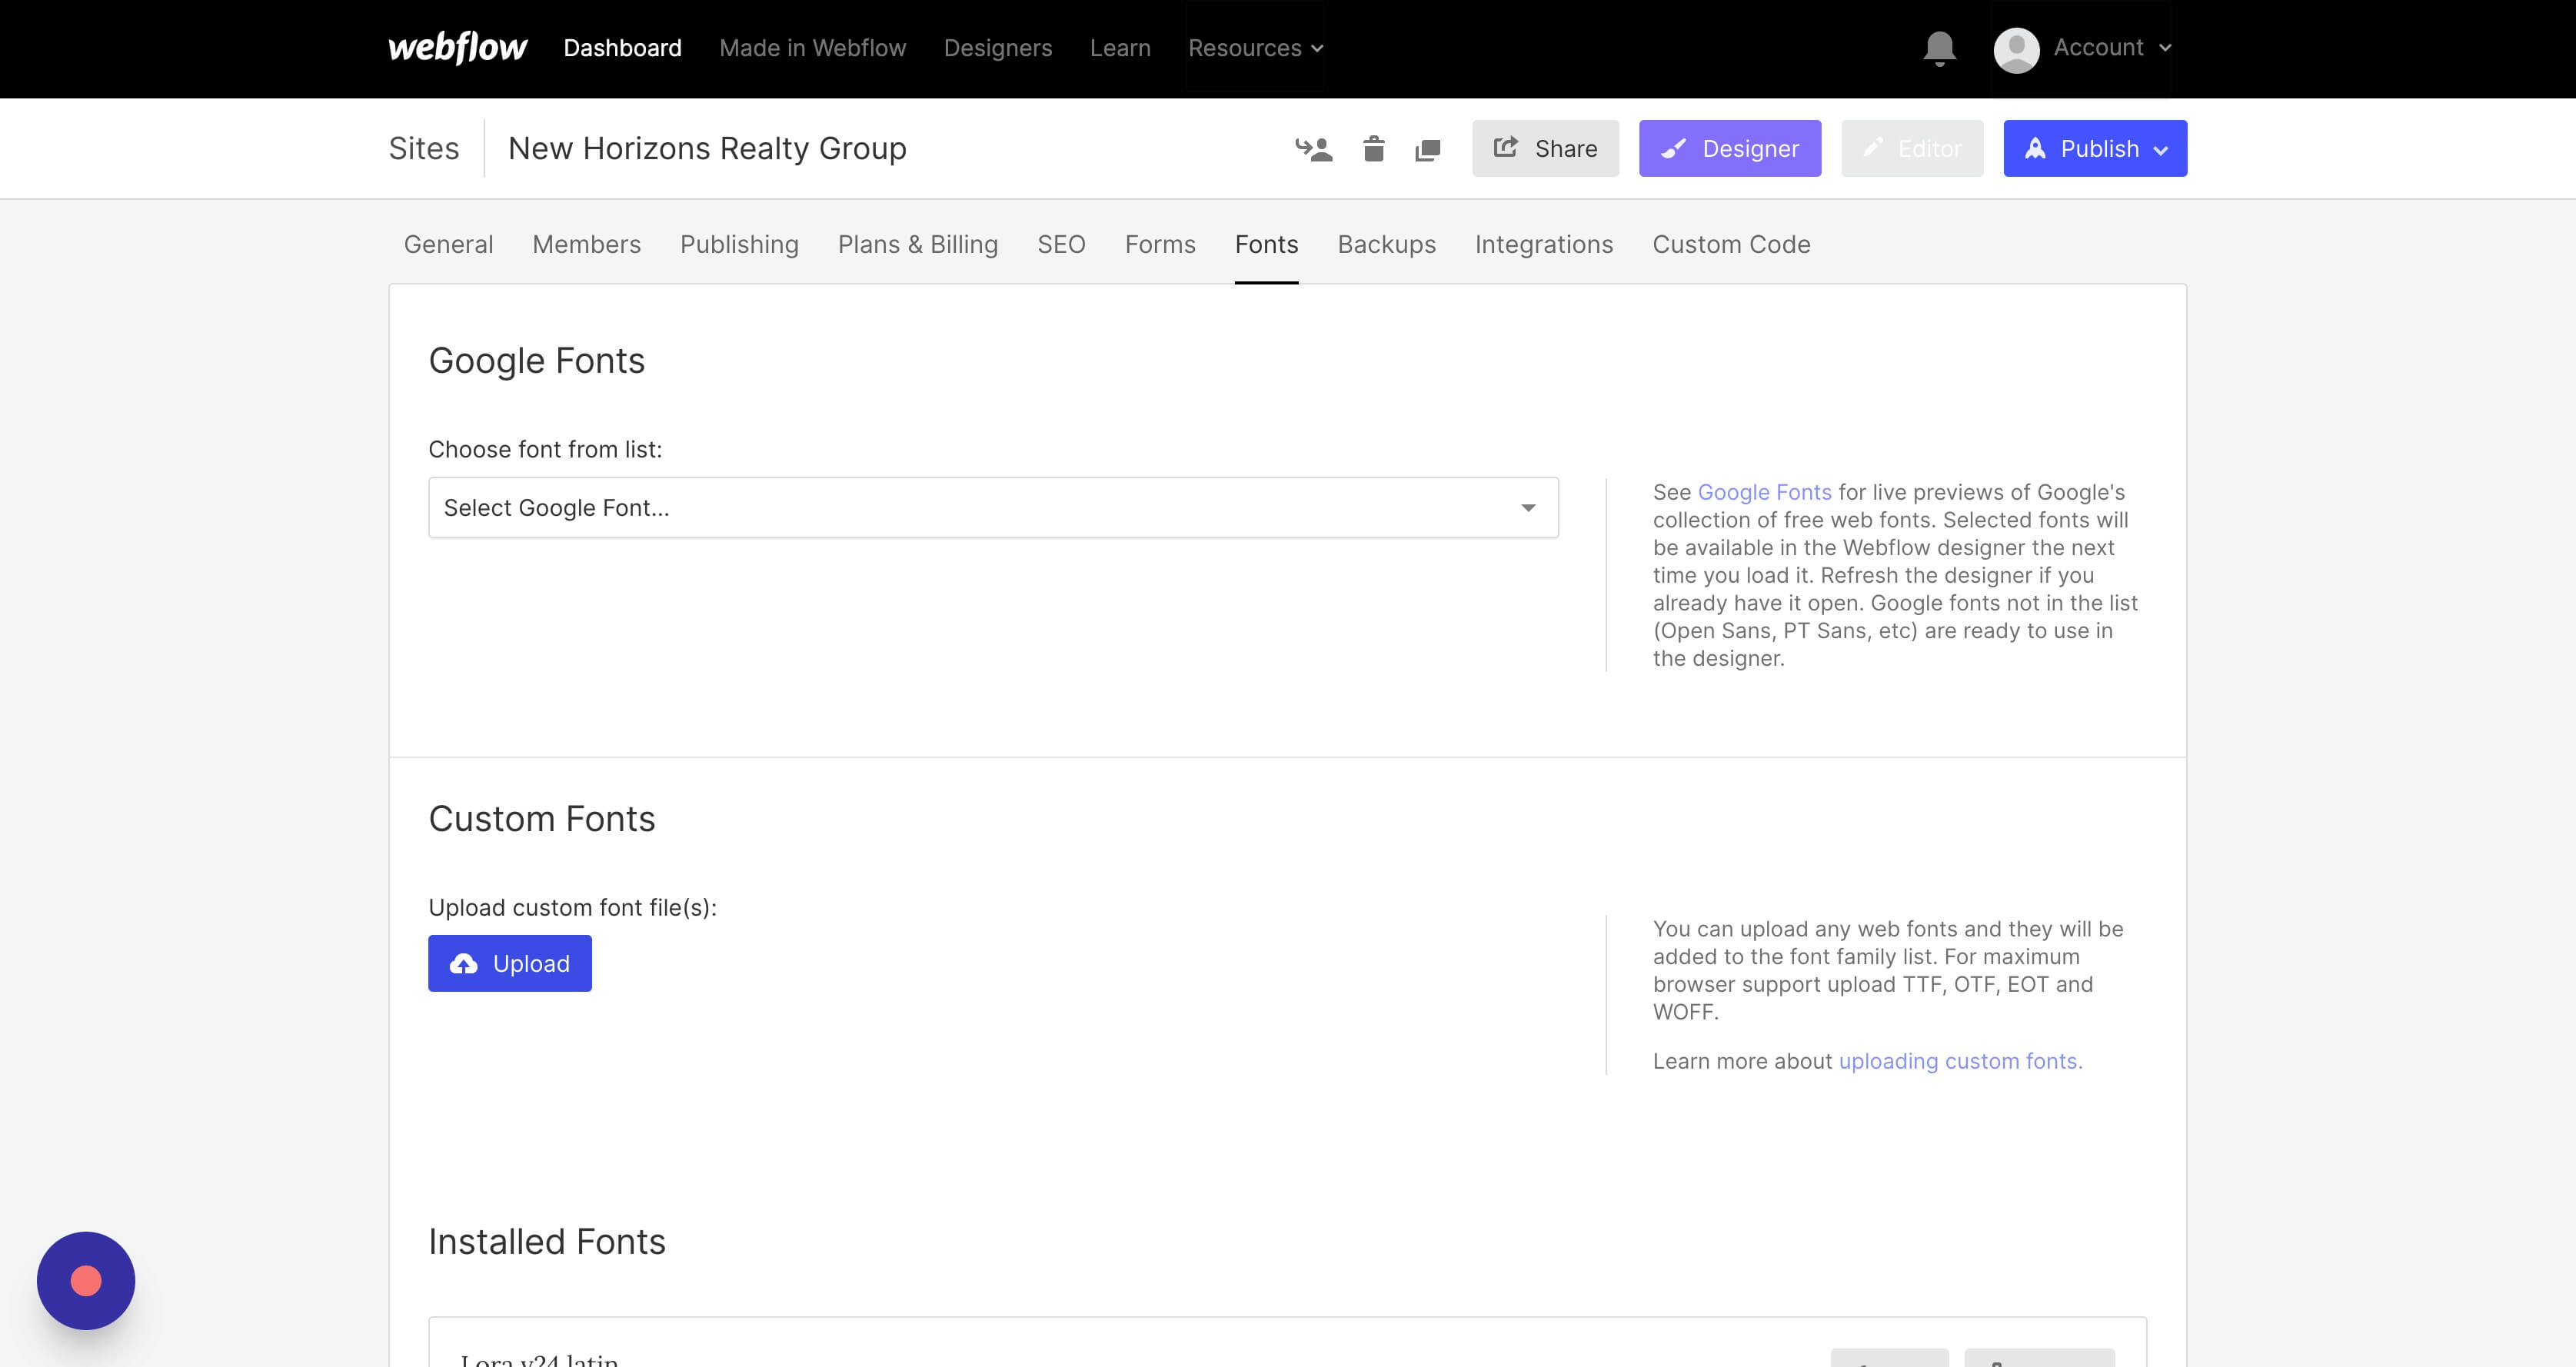
Task: Click the delete site trash icon
Action: (1374, 149)
